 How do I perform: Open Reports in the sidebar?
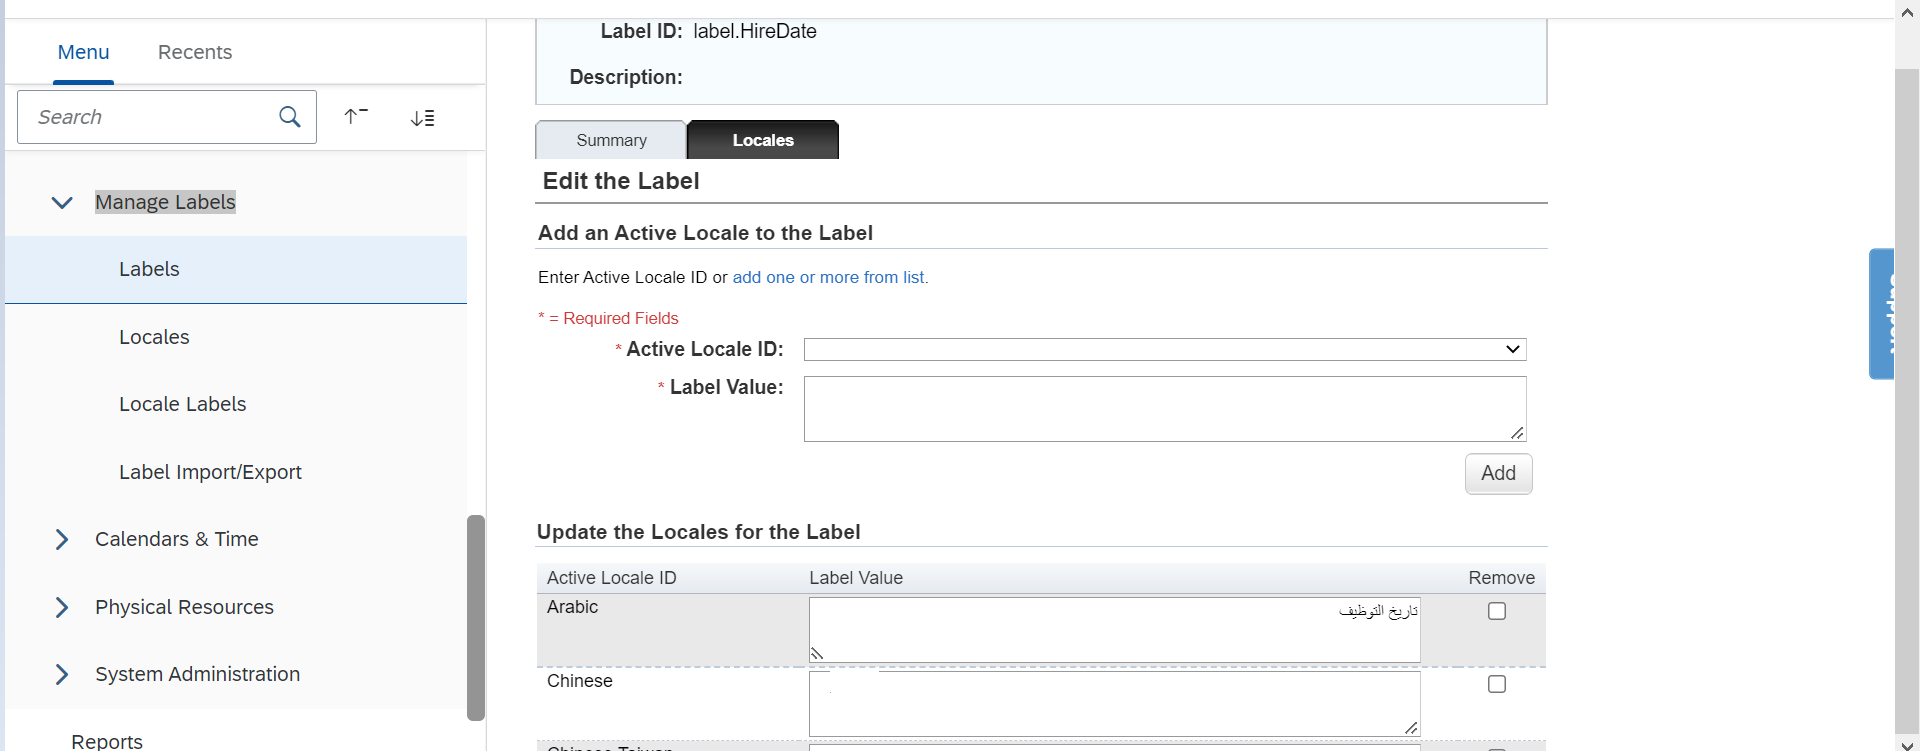click(107, 741)
